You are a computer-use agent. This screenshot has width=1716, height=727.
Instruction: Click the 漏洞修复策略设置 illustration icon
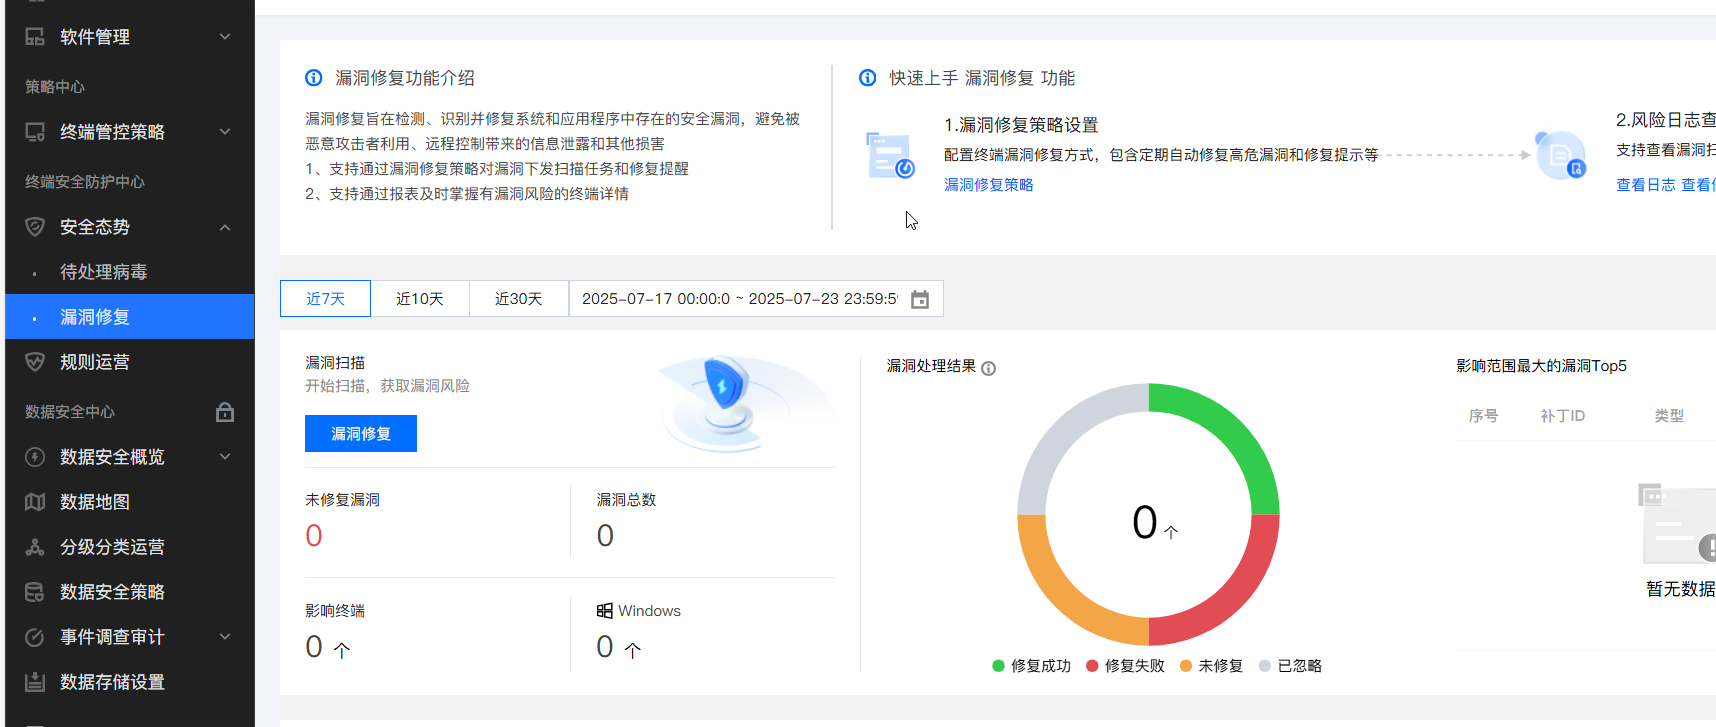coord(890,155)
